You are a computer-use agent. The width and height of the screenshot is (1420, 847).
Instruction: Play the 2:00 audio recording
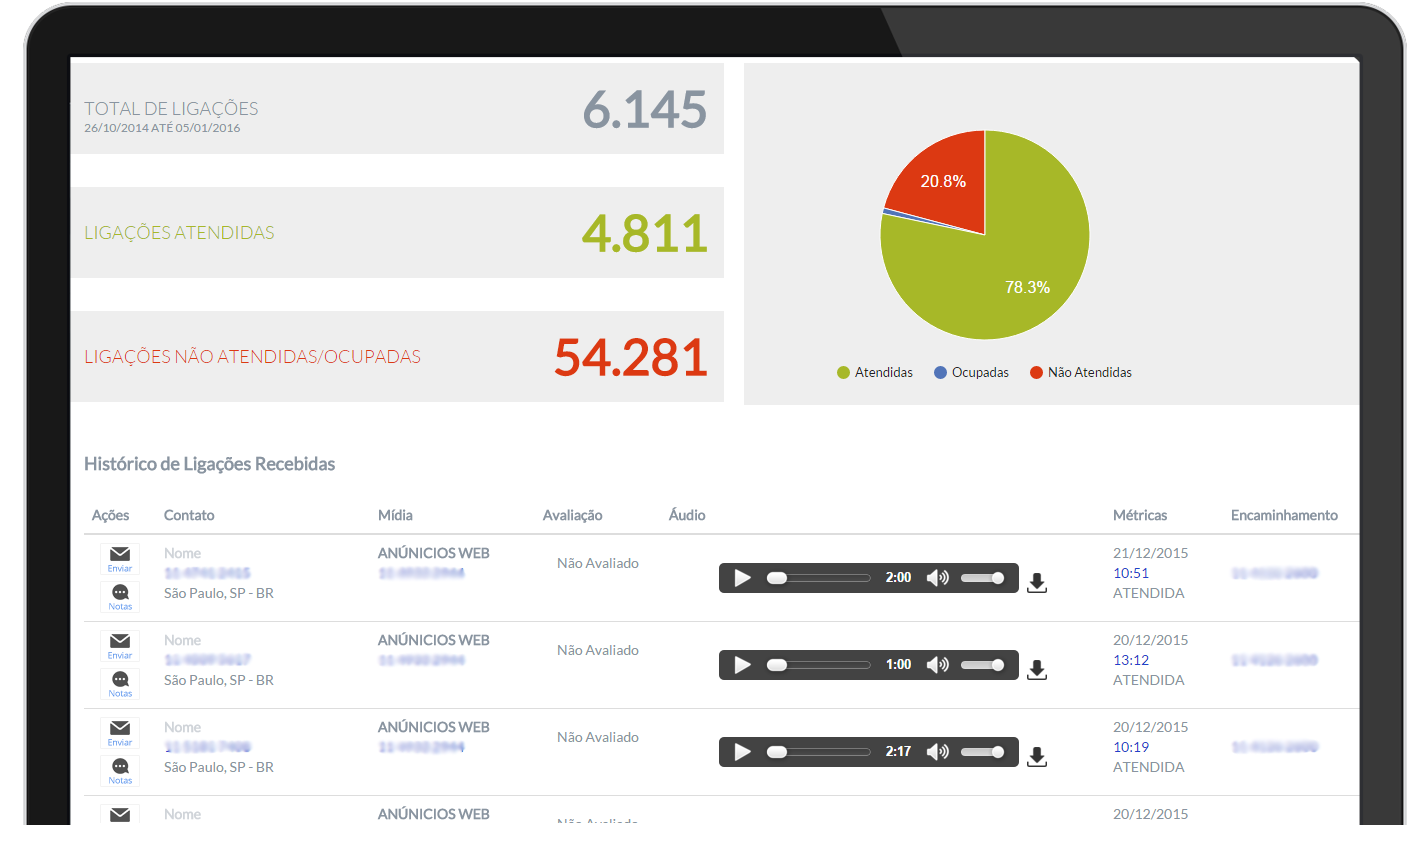tap(742, 578)
